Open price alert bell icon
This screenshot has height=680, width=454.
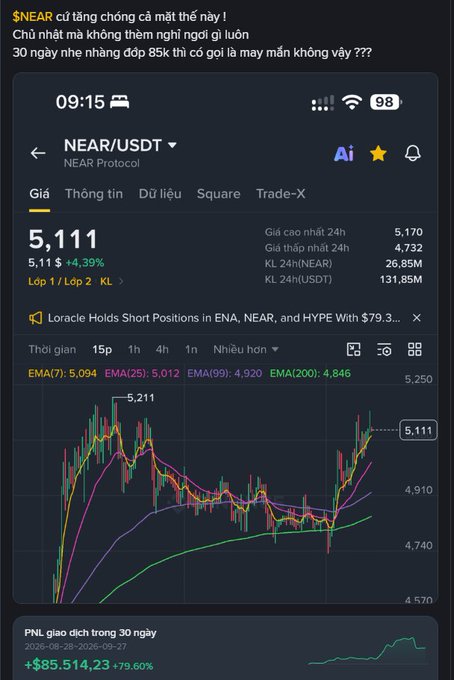pos(412,153)
